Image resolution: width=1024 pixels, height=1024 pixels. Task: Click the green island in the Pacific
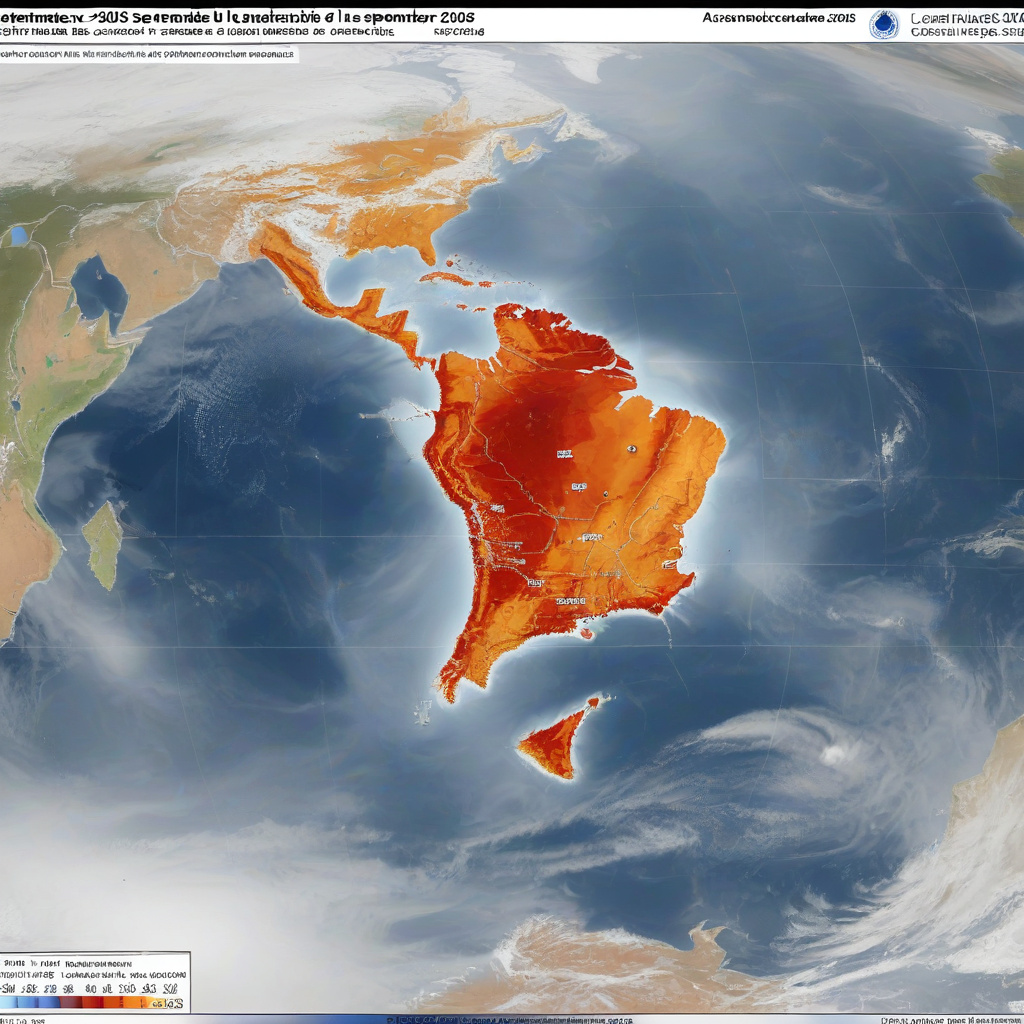tap(103, 543)
